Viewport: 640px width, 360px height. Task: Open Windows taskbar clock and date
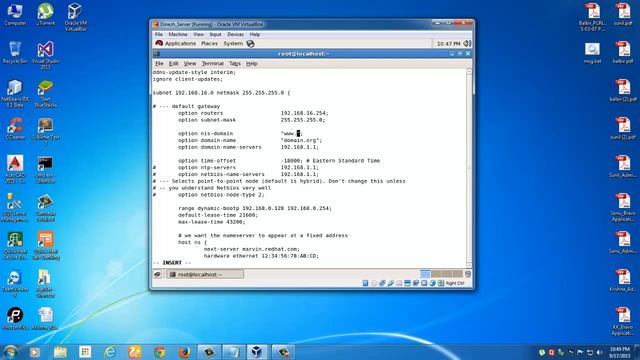point(620,352)
